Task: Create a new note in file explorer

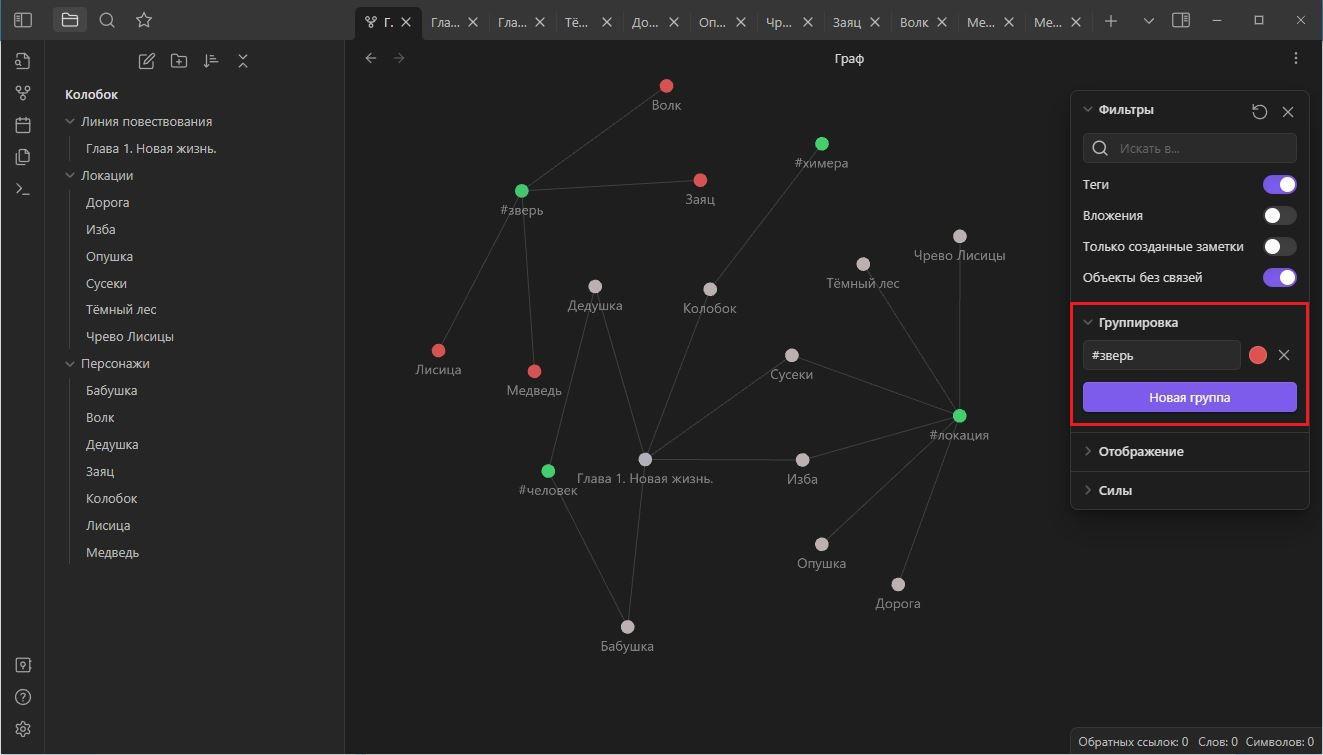Action: point(147,61)
